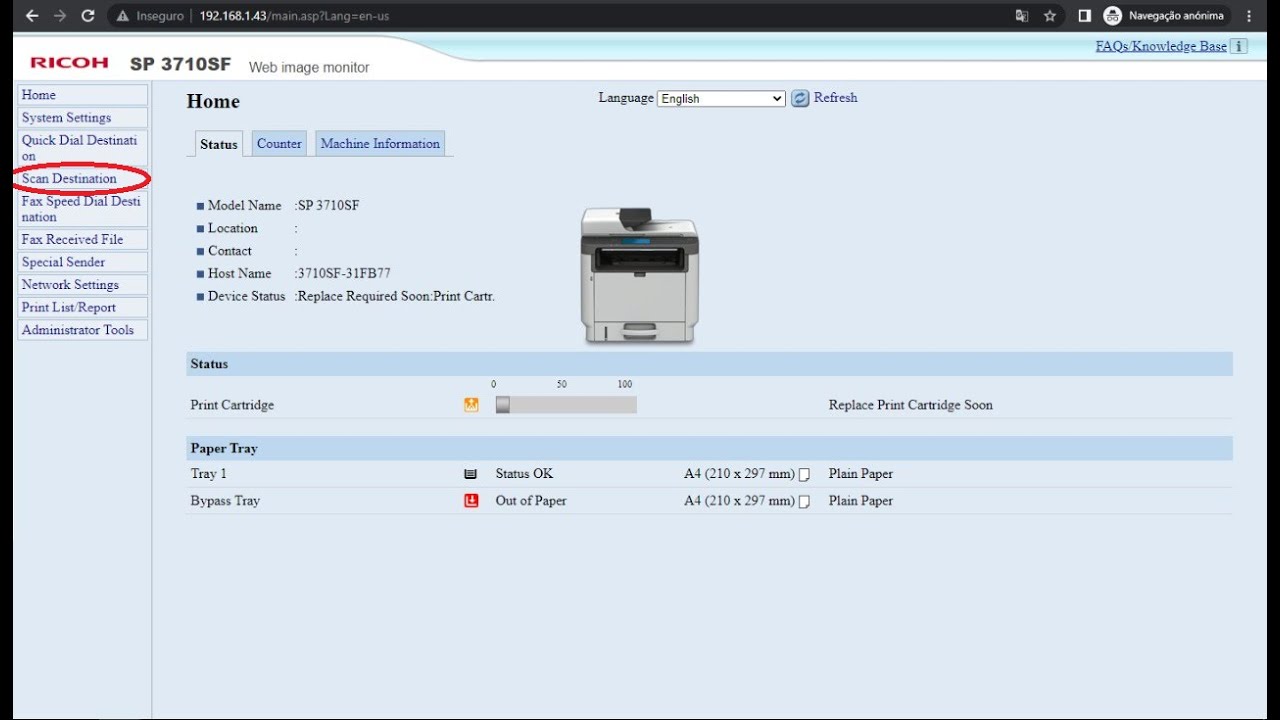This screenshot has width=1280, height=720.
Task: Click the Tray 1 status icon
Action: (471, 474)
